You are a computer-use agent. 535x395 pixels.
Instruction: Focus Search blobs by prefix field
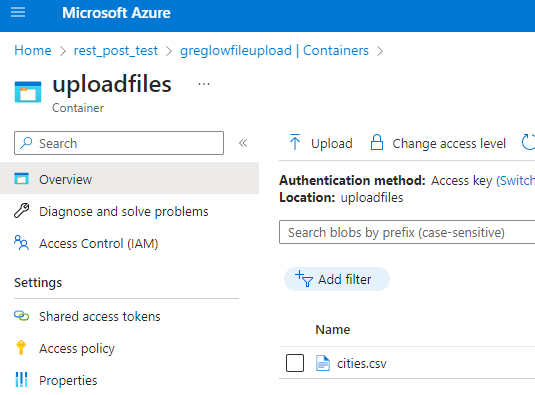pos(407,232)
